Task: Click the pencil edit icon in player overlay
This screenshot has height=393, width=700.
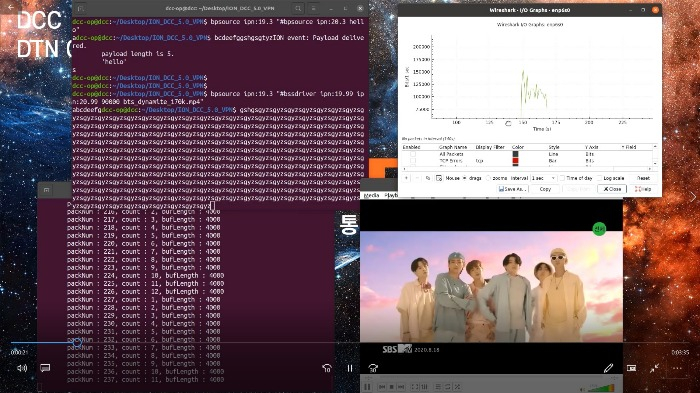Action: tap(608, 368)
